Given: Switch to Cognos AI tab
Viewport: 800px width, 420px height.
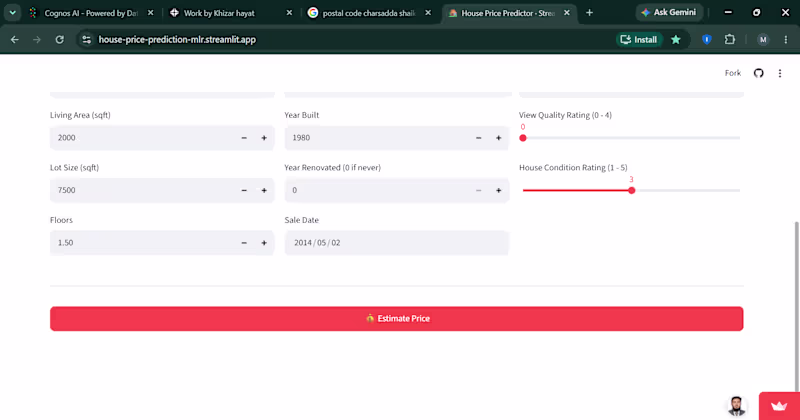Looking at the screenshot, I should pyautogui.click(x=91, y=13).
